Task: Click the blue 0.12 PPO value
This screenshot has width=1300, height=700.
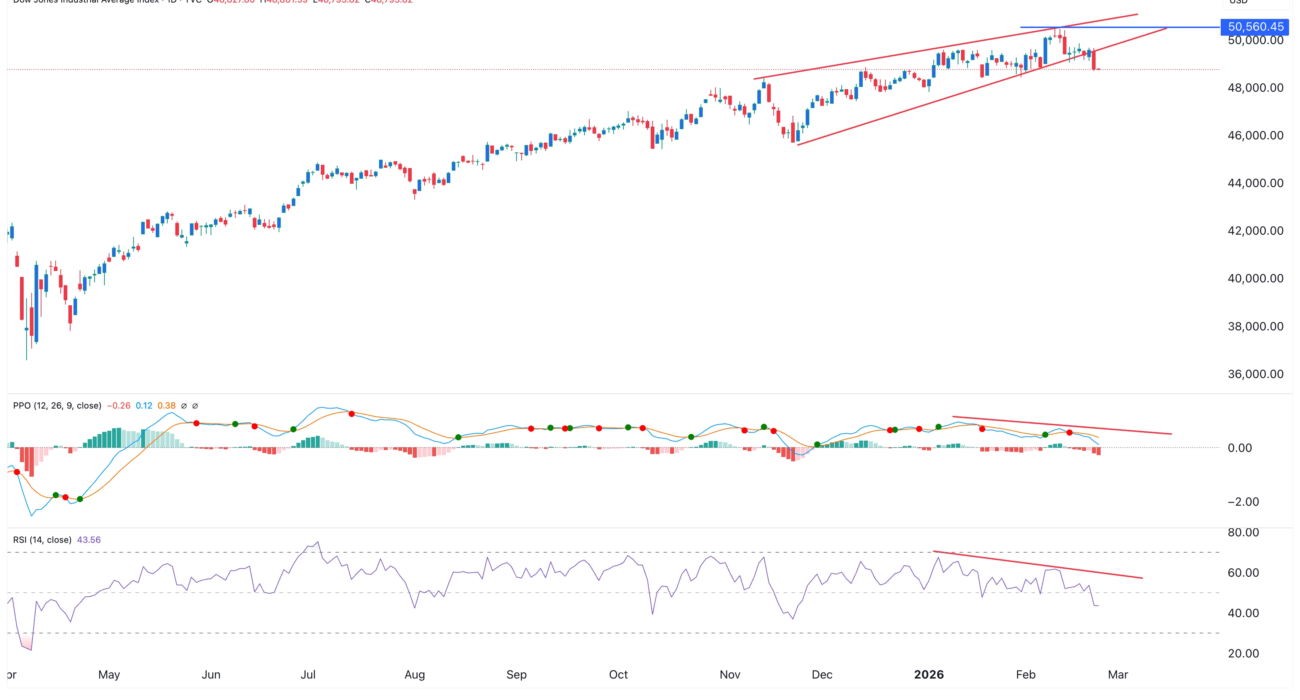Action: coord(144,406)
